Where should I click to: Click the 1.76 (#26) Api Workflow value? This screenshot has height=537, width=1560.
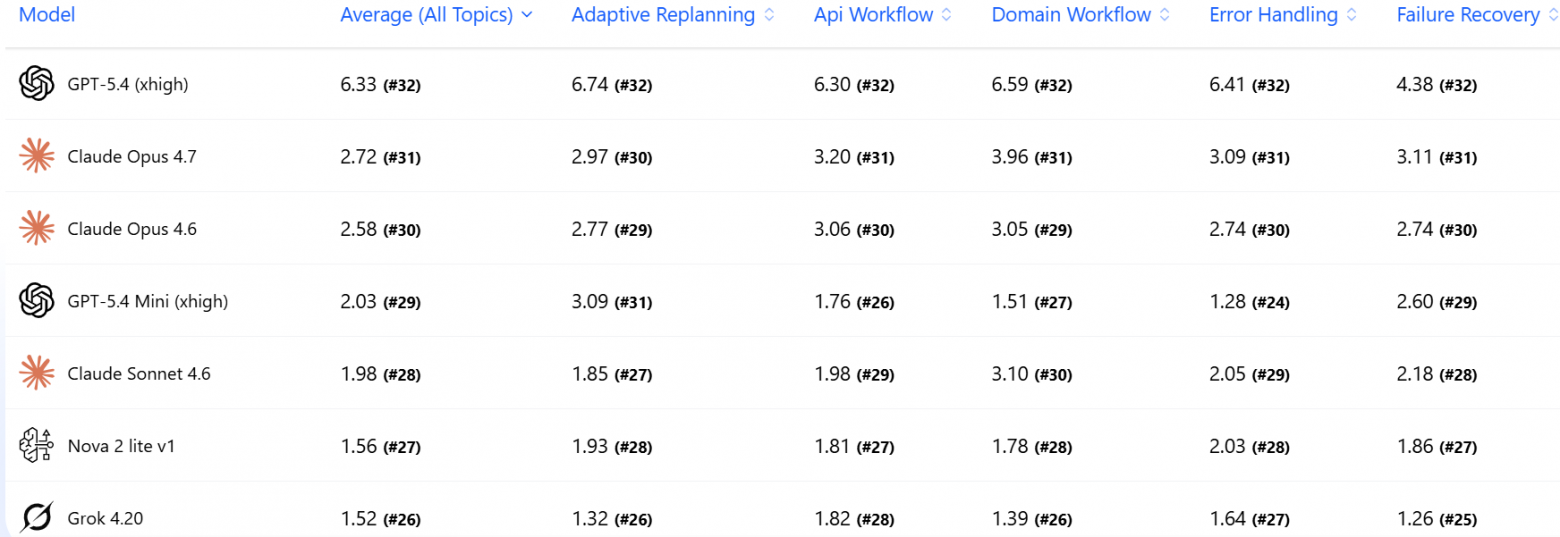pos(854,301)
